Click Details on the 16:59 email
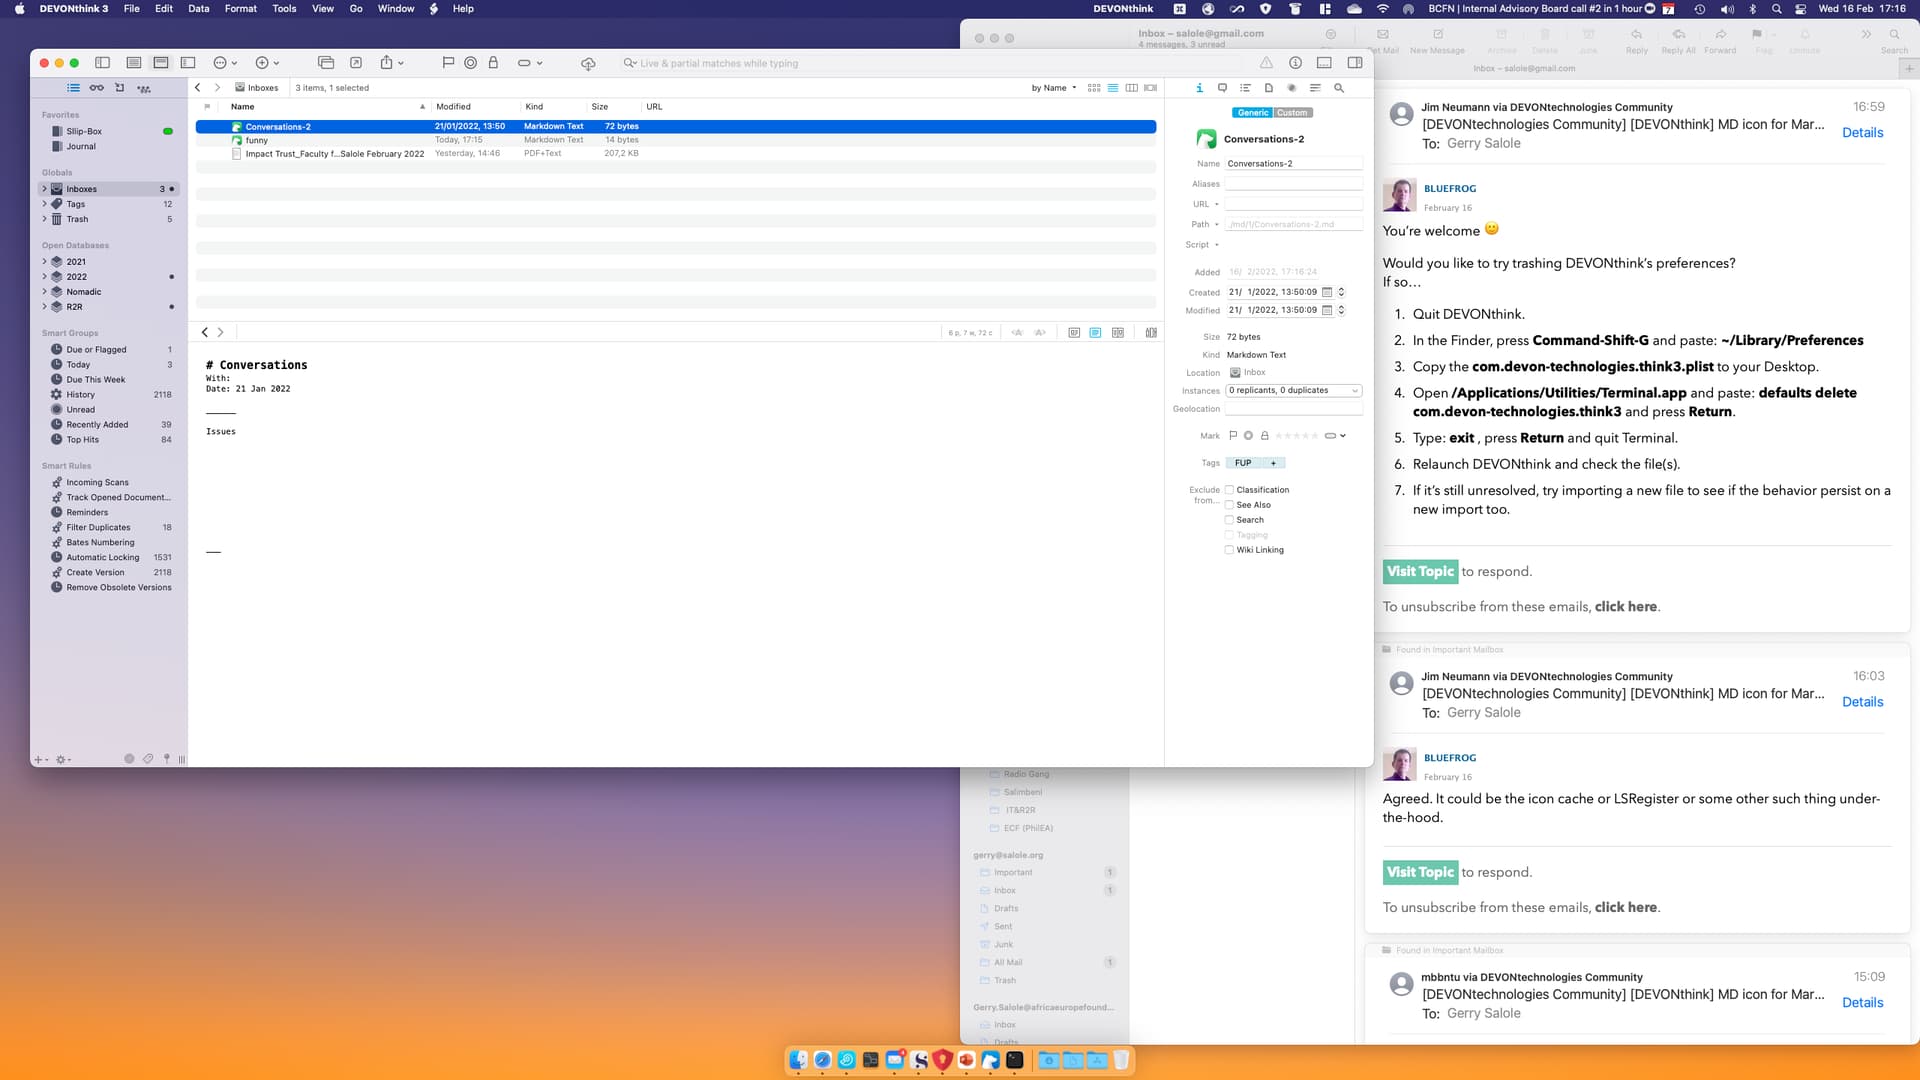1920x1080 pixels. pos(1862,132)
